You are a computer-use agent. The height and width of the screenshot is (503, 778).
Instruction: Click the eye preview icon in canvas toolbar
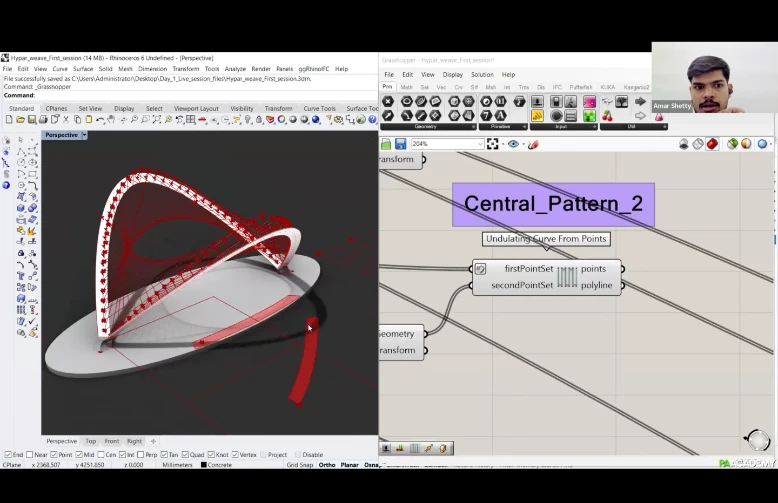click(514, 144)
